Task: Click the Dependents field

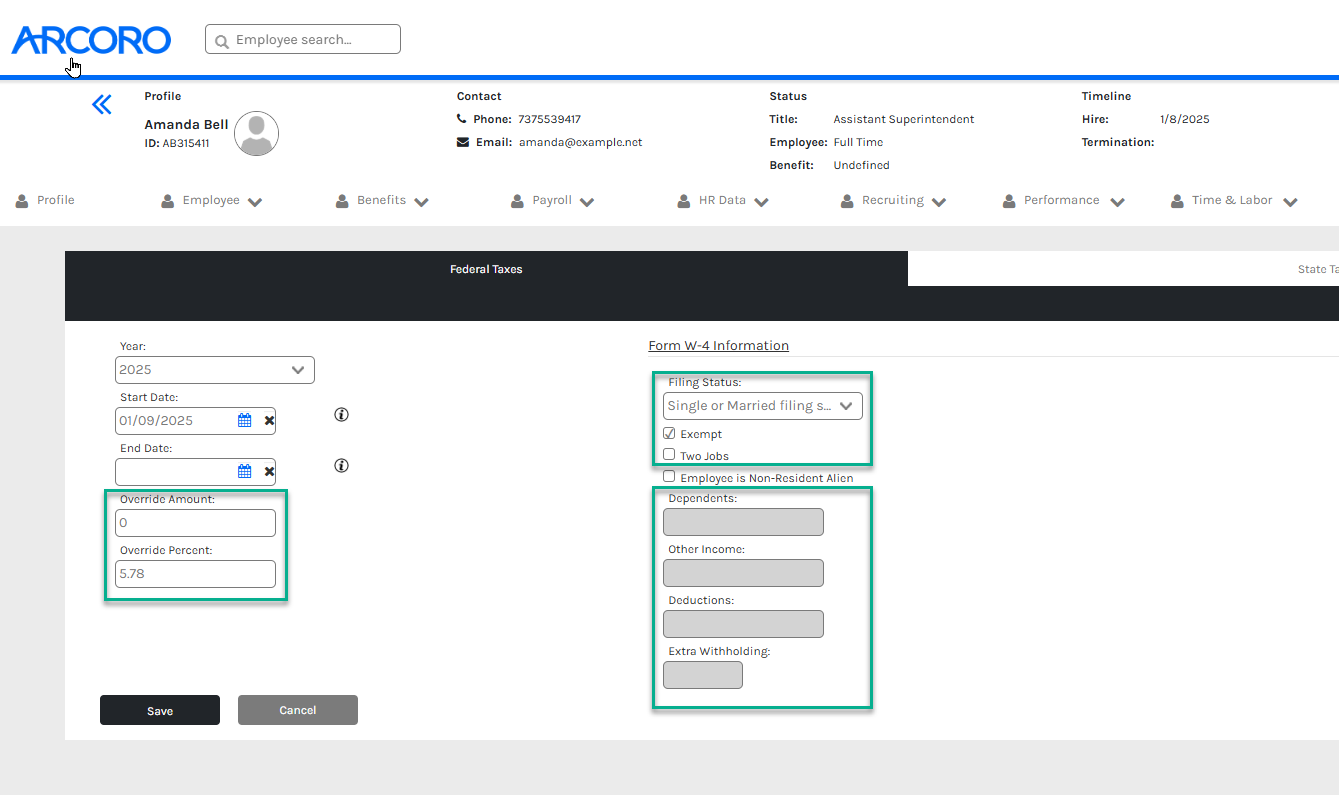Action: pos(743,522)
